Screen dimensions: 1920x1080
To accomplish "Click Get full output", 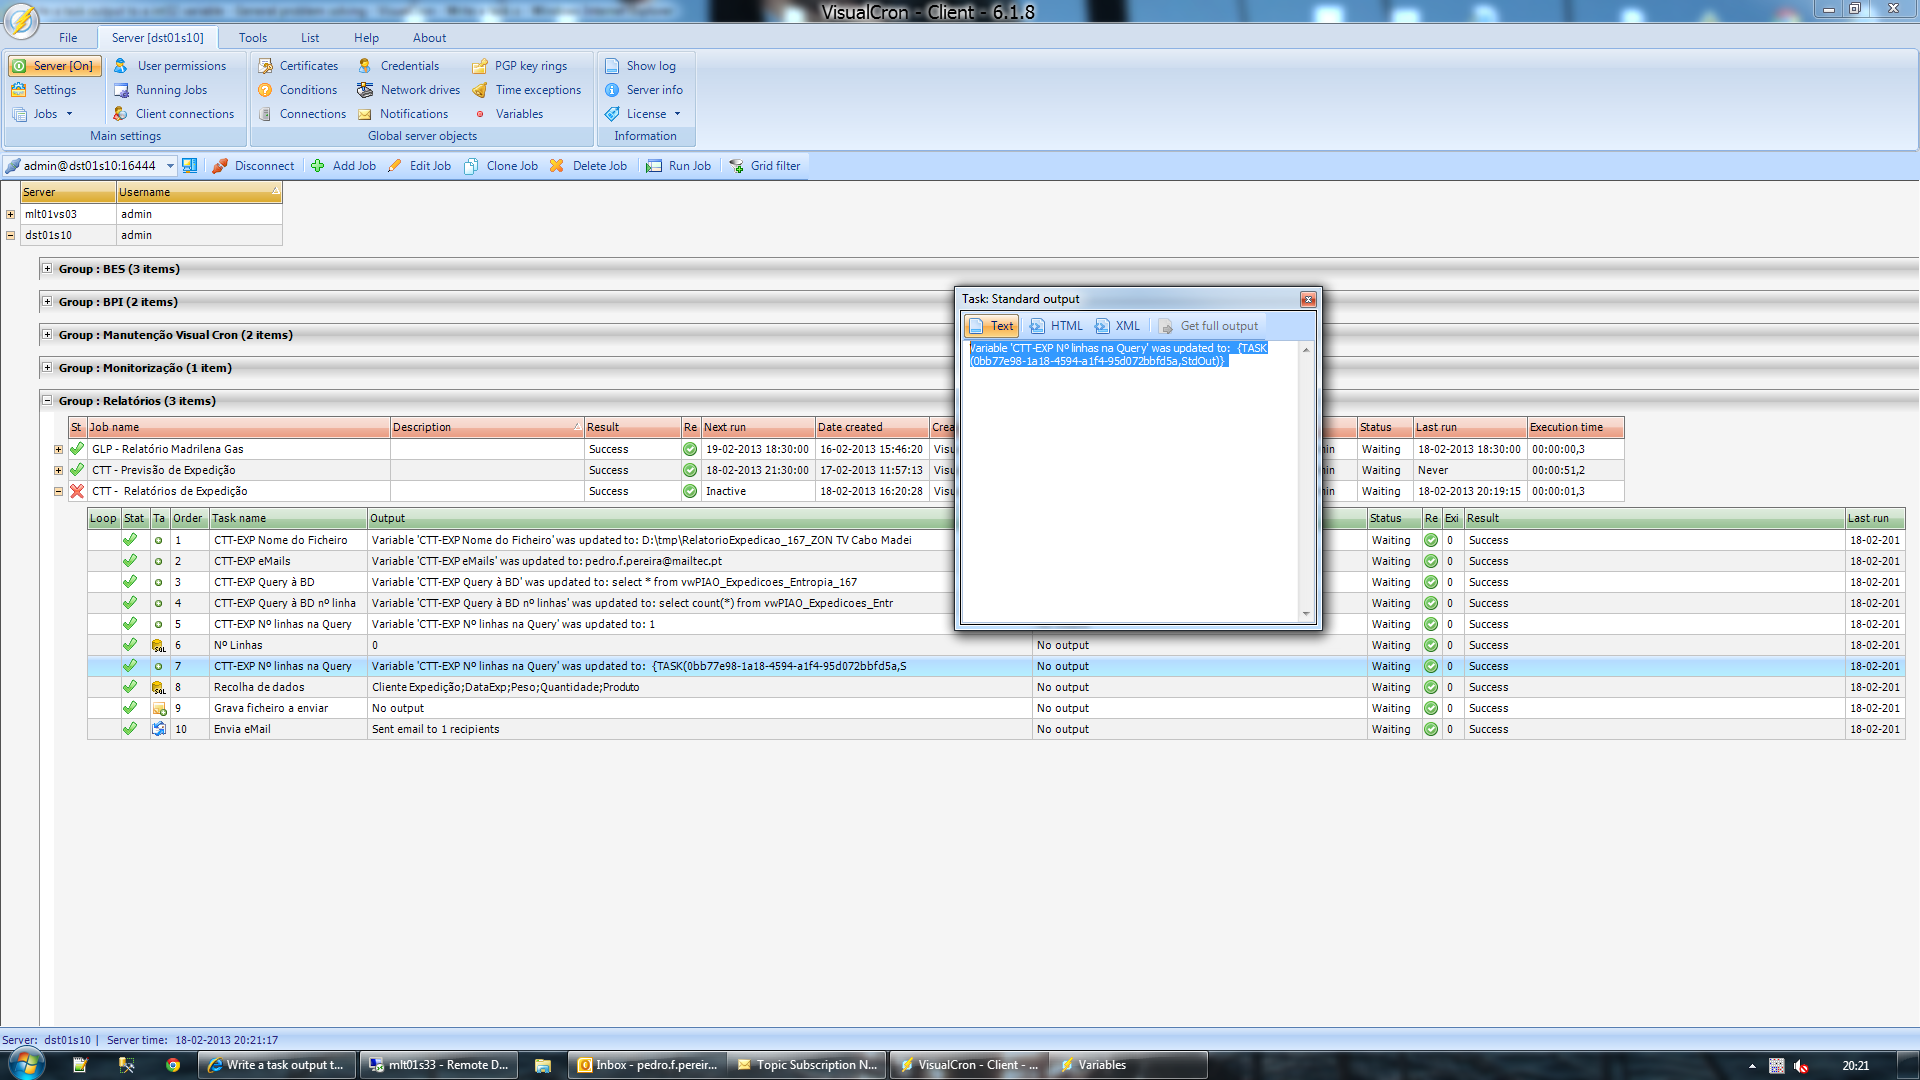I will point(1209,326).
